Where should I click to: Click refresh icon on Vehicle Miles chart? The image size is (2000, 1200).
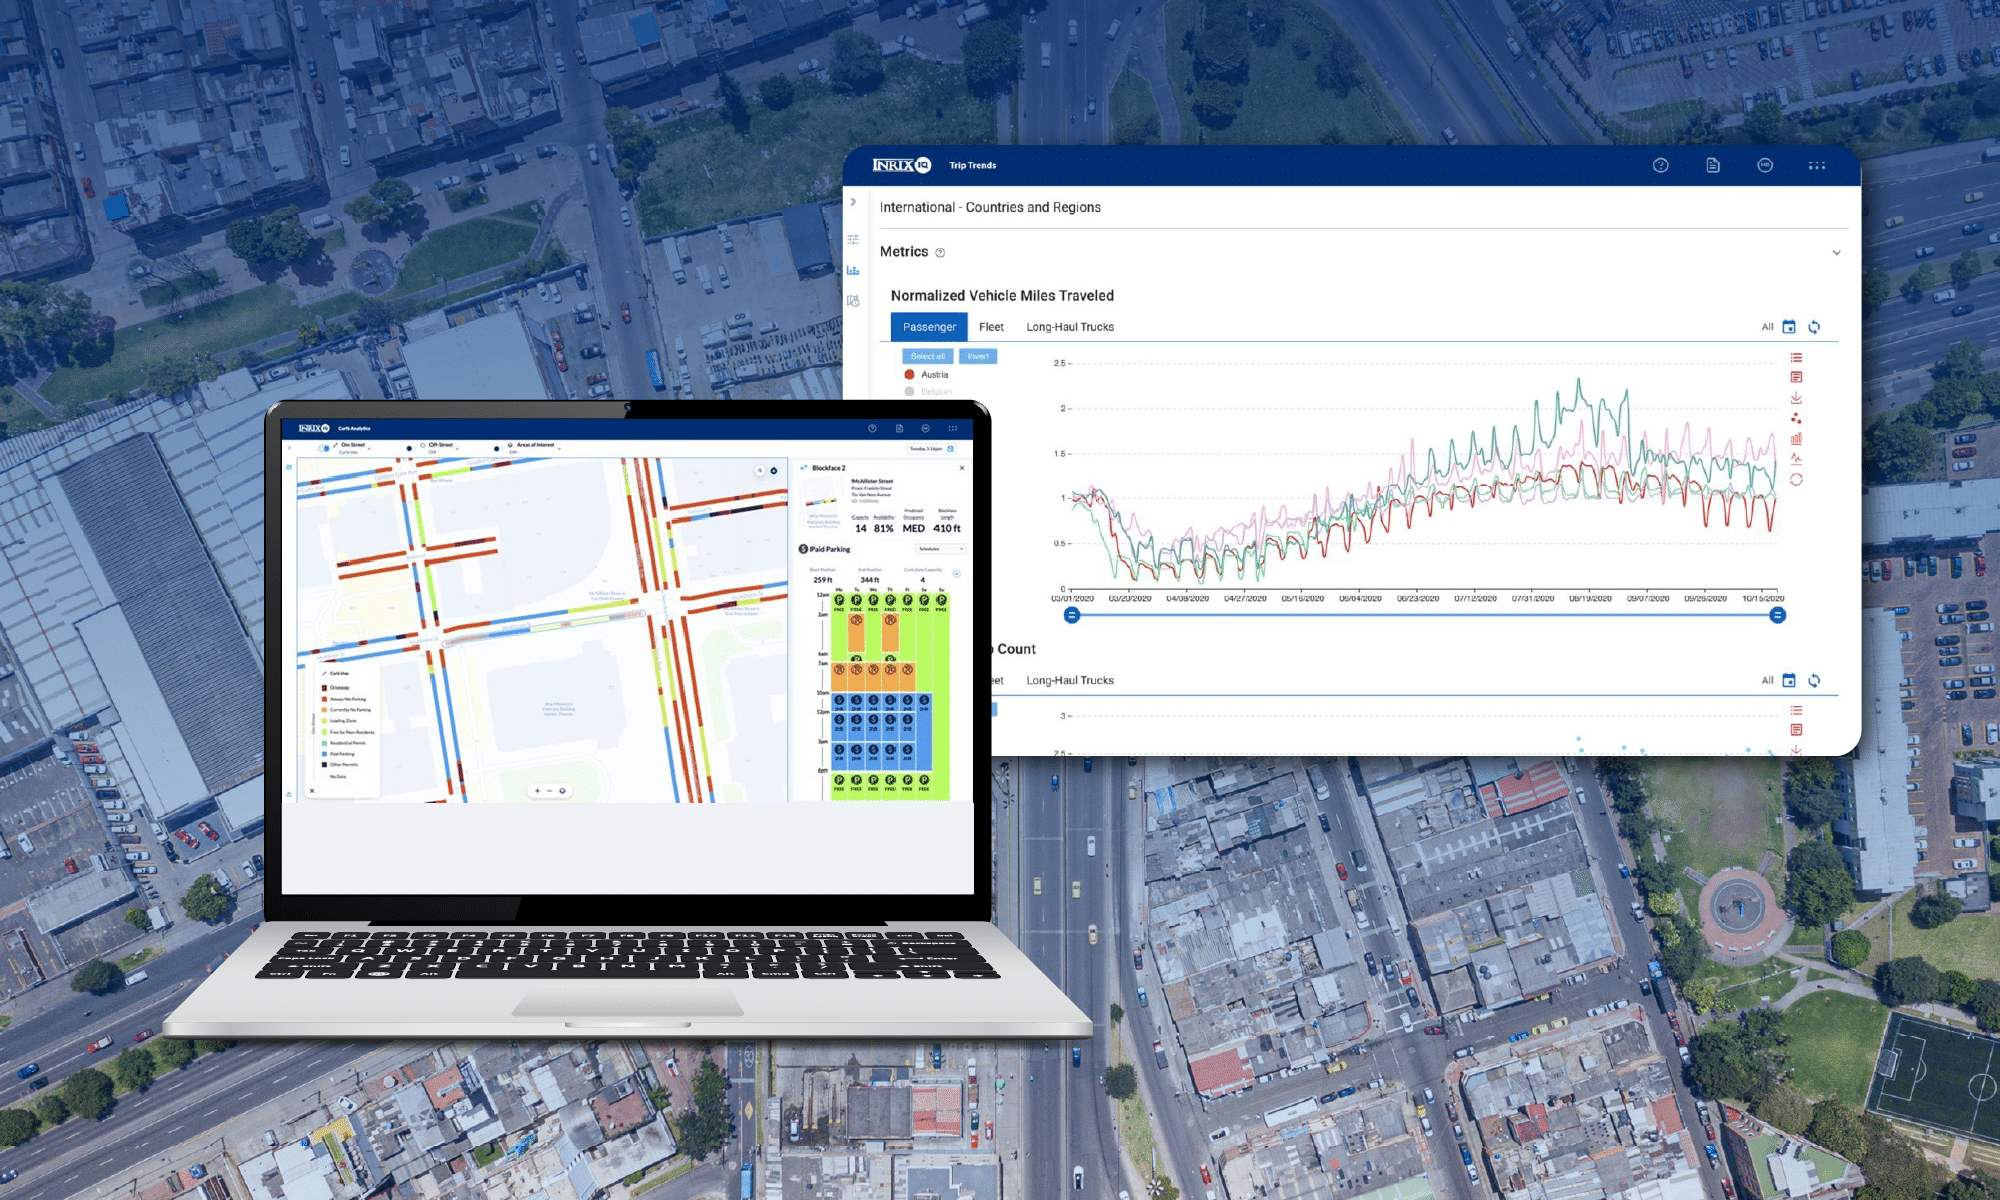[x=1814, y=327]
